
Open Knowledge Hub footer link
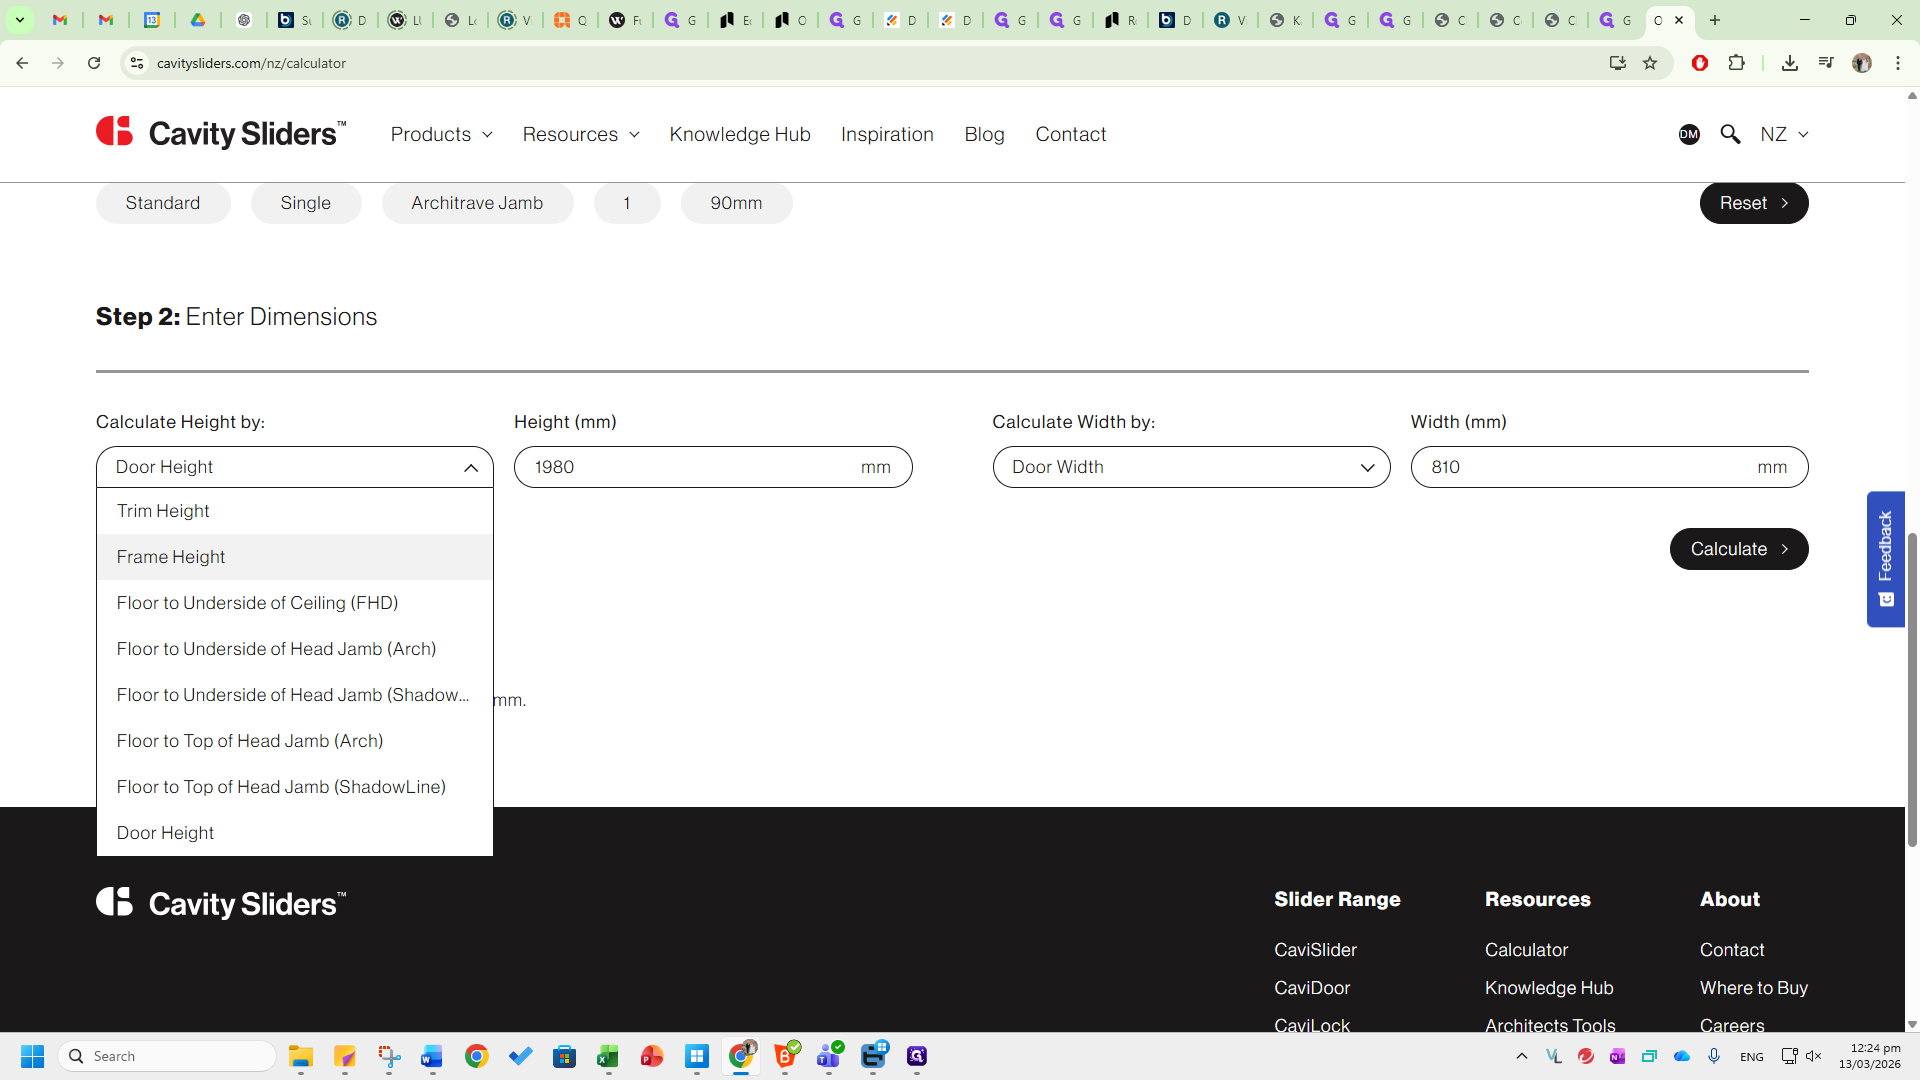[1548, 988]
